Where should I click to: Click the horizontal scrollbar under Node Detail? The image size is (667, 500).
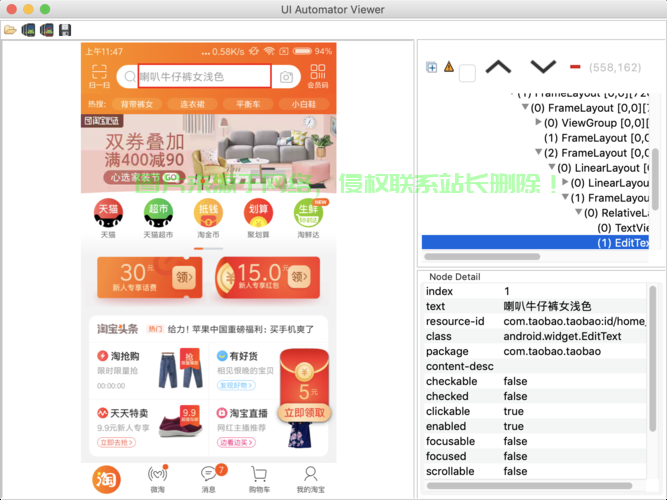(x=529, y=486)
